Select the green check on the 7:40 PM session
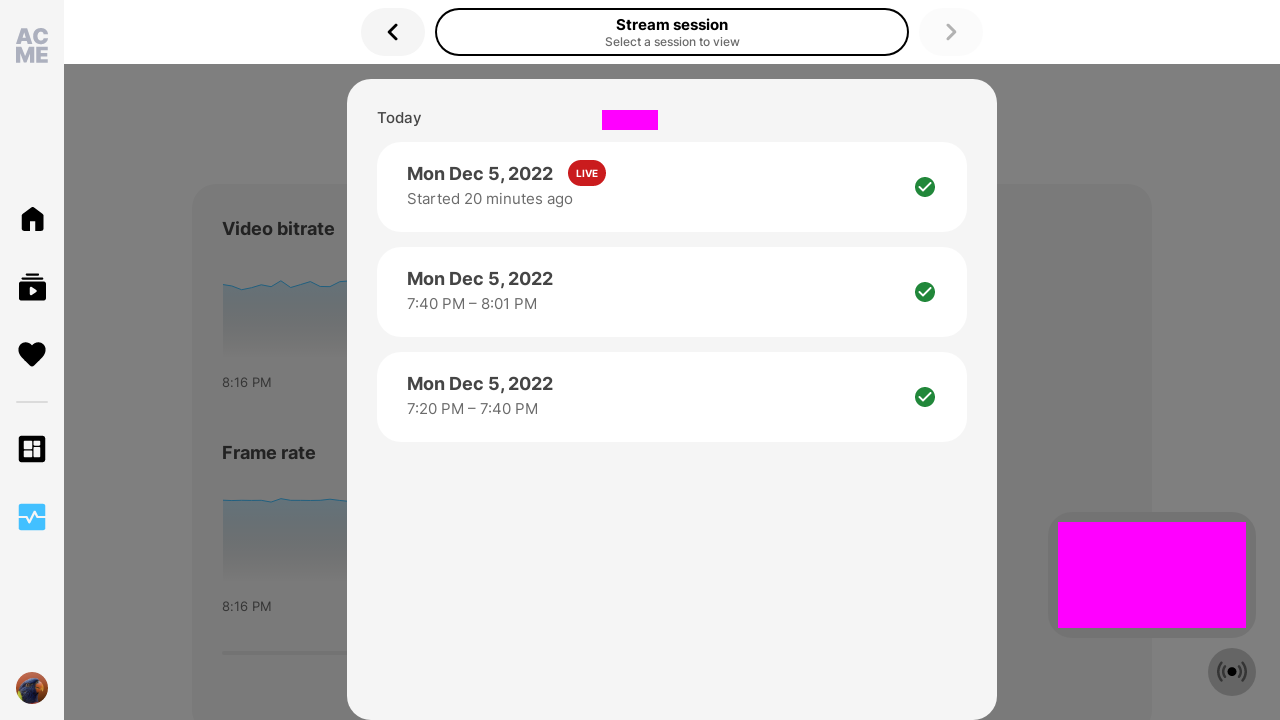The image size is (1280, 720). click(925, 292)
